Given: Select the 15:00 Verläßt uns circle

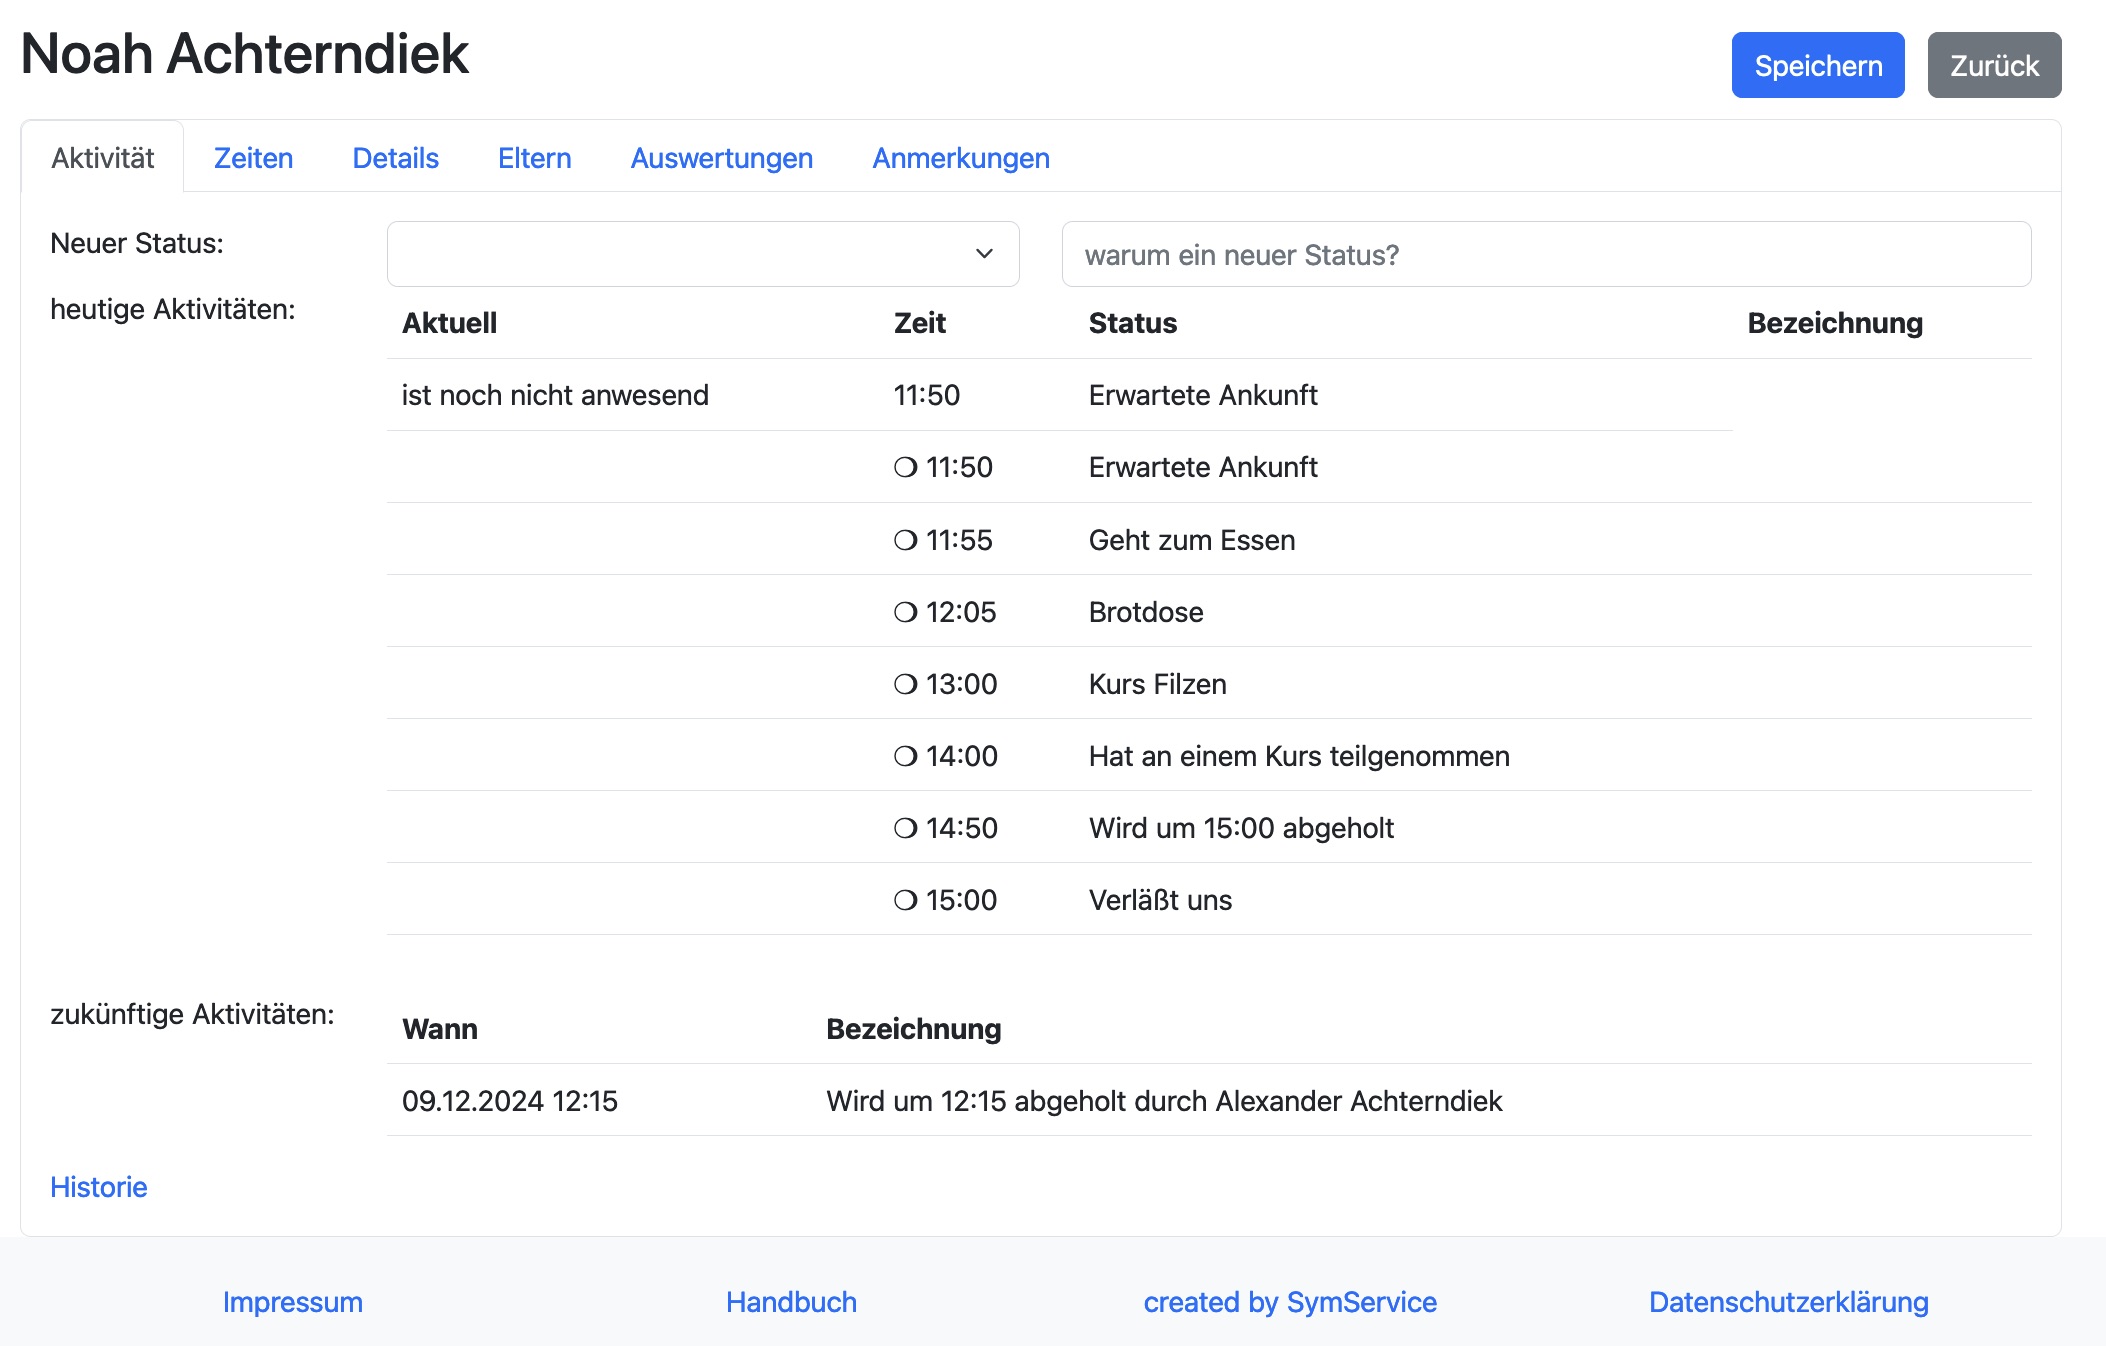Looking at the screenshot, I should [x=906, y=899].
